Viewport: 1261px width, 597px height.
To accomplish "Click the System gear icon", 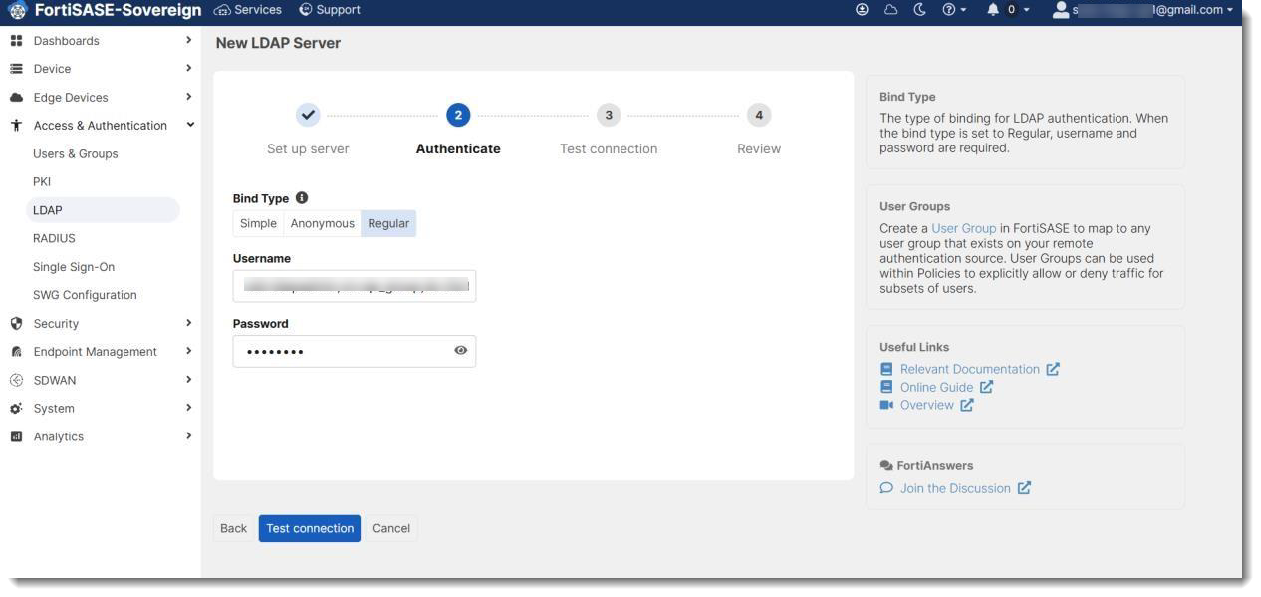I will [x=16, y=409].
